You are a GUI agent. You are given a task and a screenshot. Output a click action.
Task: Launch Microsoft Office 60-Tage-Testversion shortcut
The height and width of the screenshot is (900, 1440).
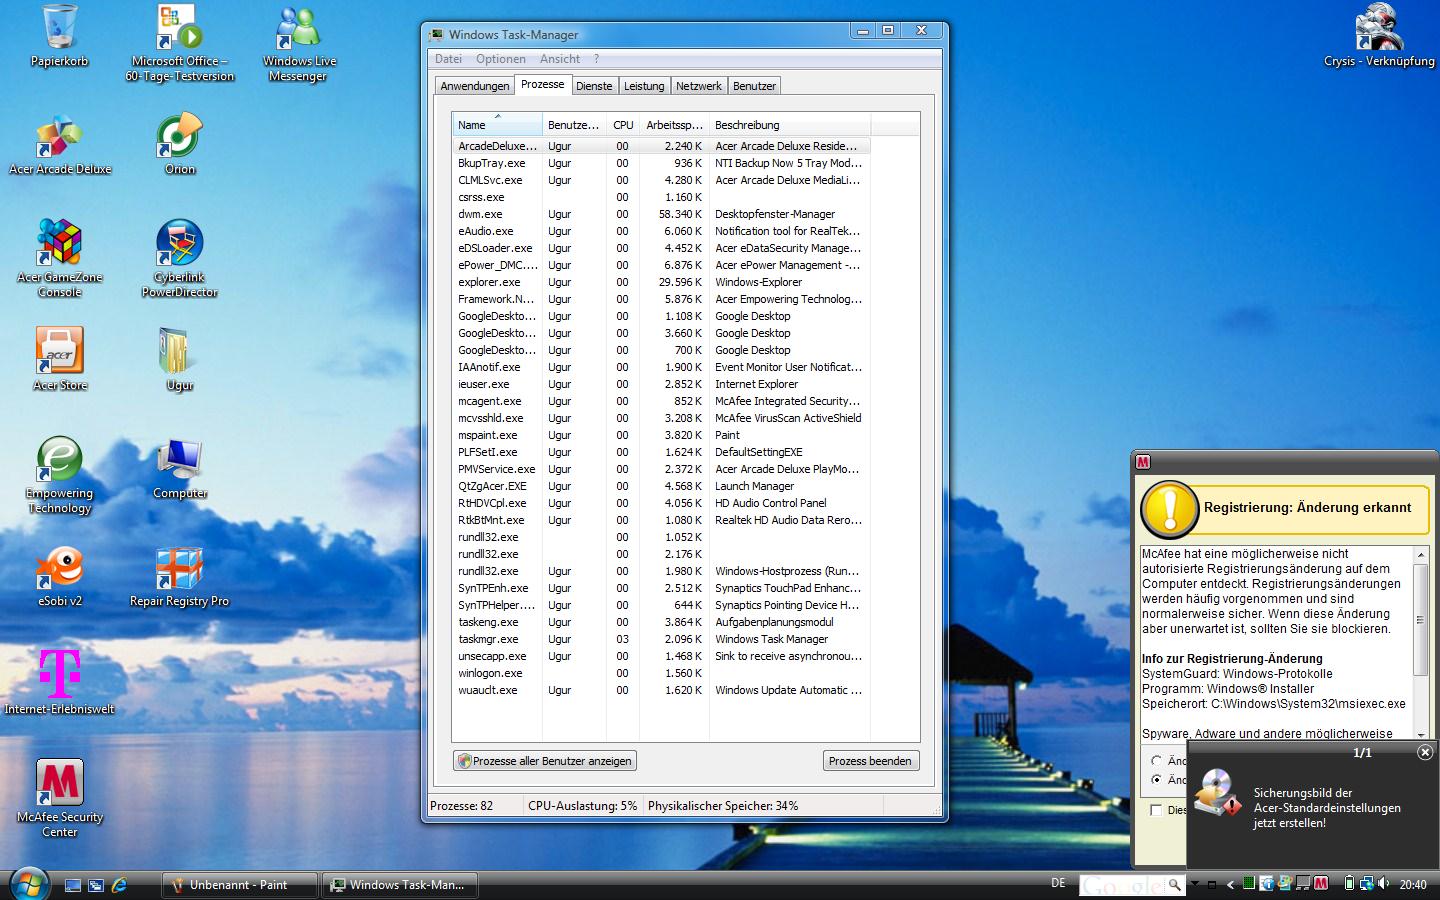pos(180,43)
